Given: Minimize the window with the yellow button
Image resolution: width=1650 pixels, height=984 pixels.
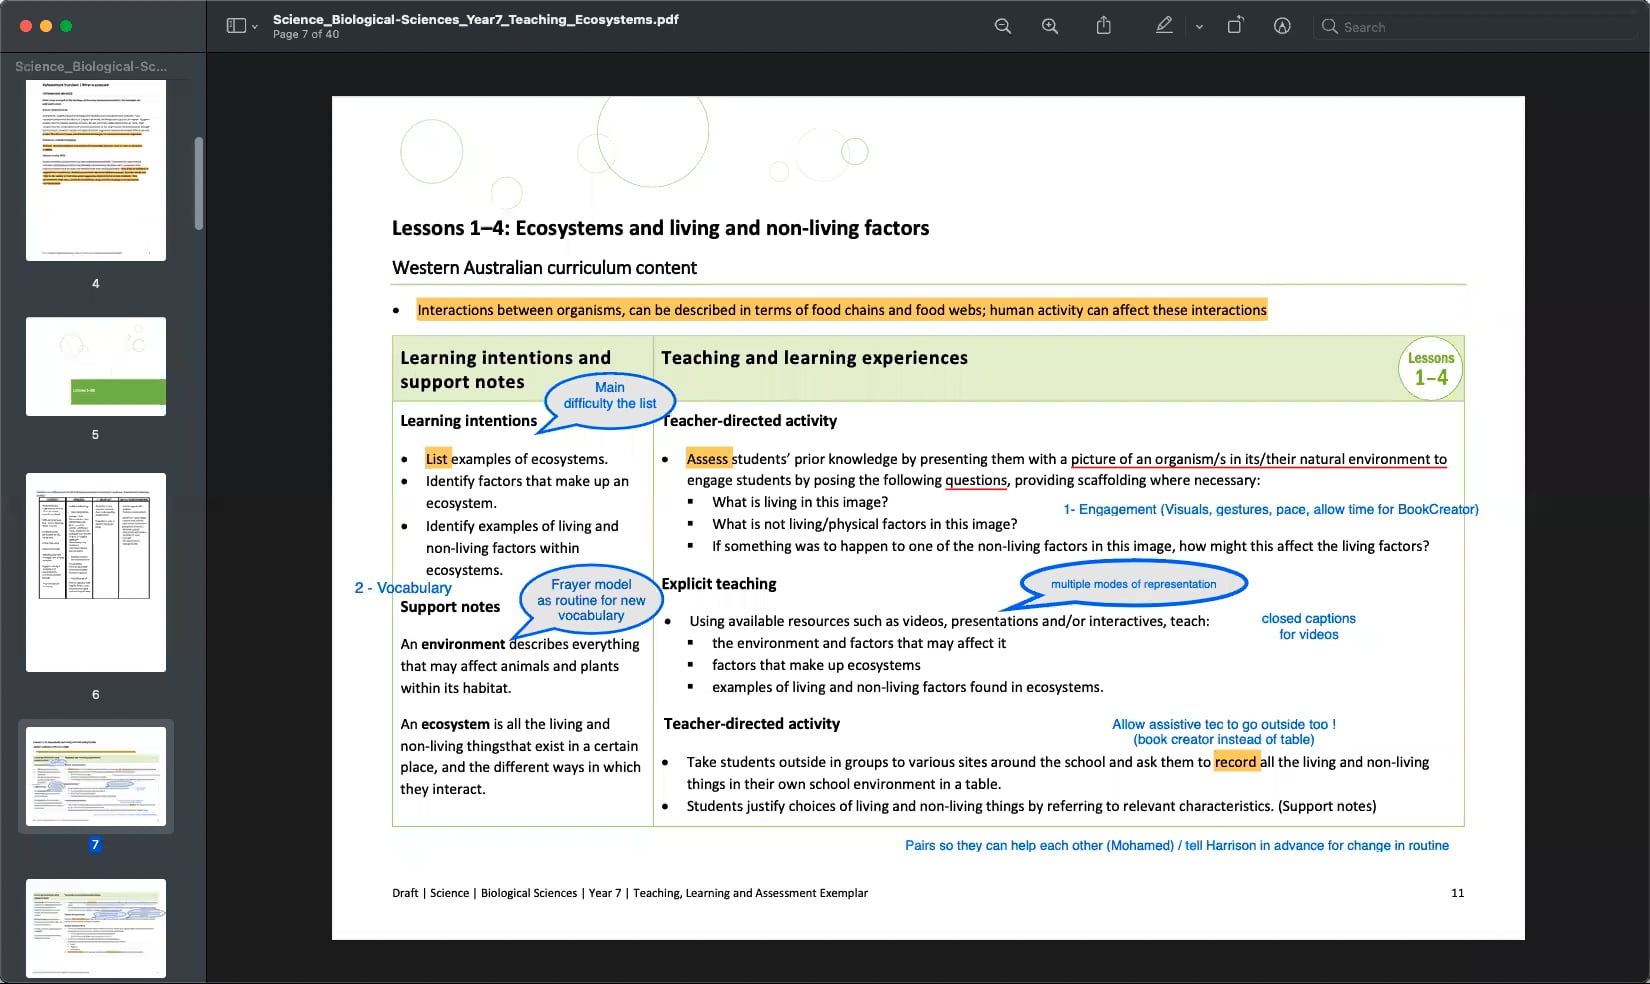Looking at the screenshot, I should [46, 26].
